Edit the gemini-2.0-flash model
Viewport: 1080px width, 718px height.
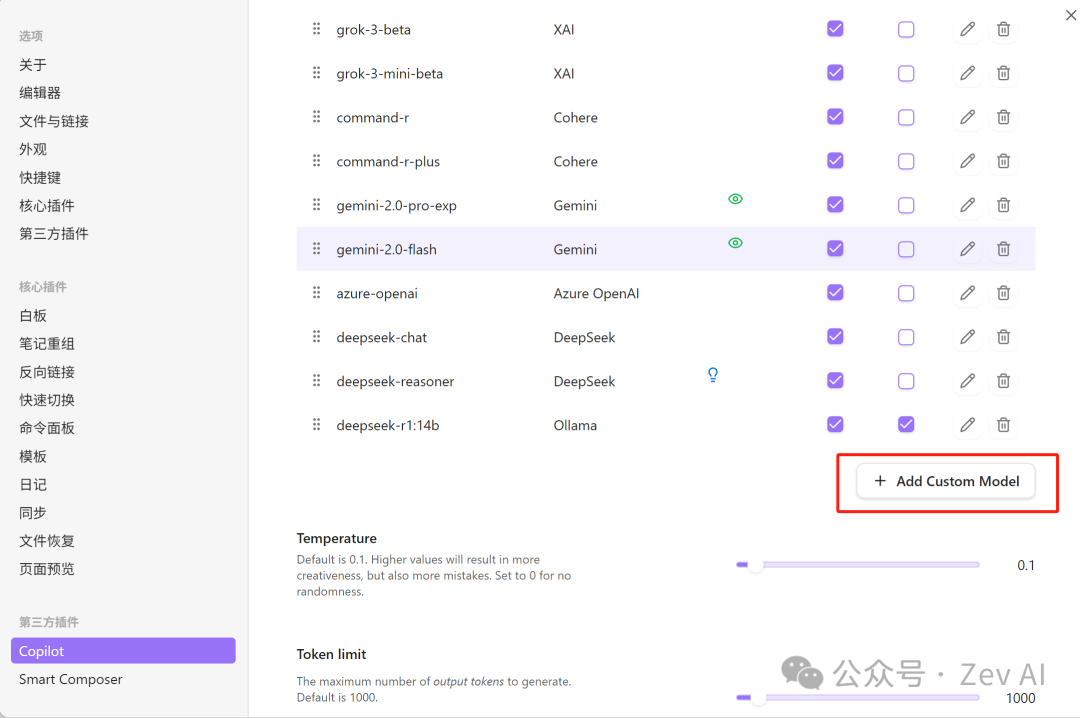[967, 249]
